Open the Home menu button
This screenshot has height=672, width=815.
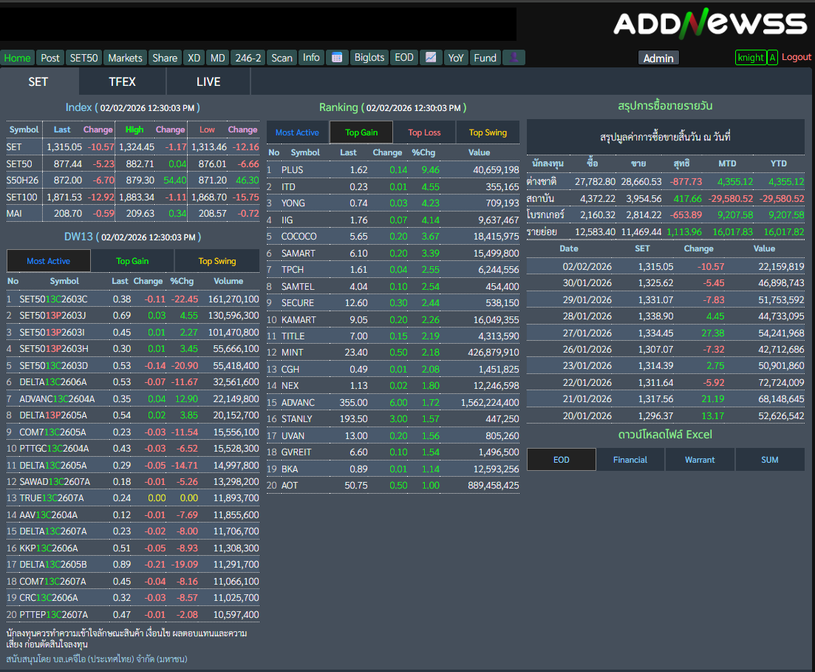[x=18, y=58]
